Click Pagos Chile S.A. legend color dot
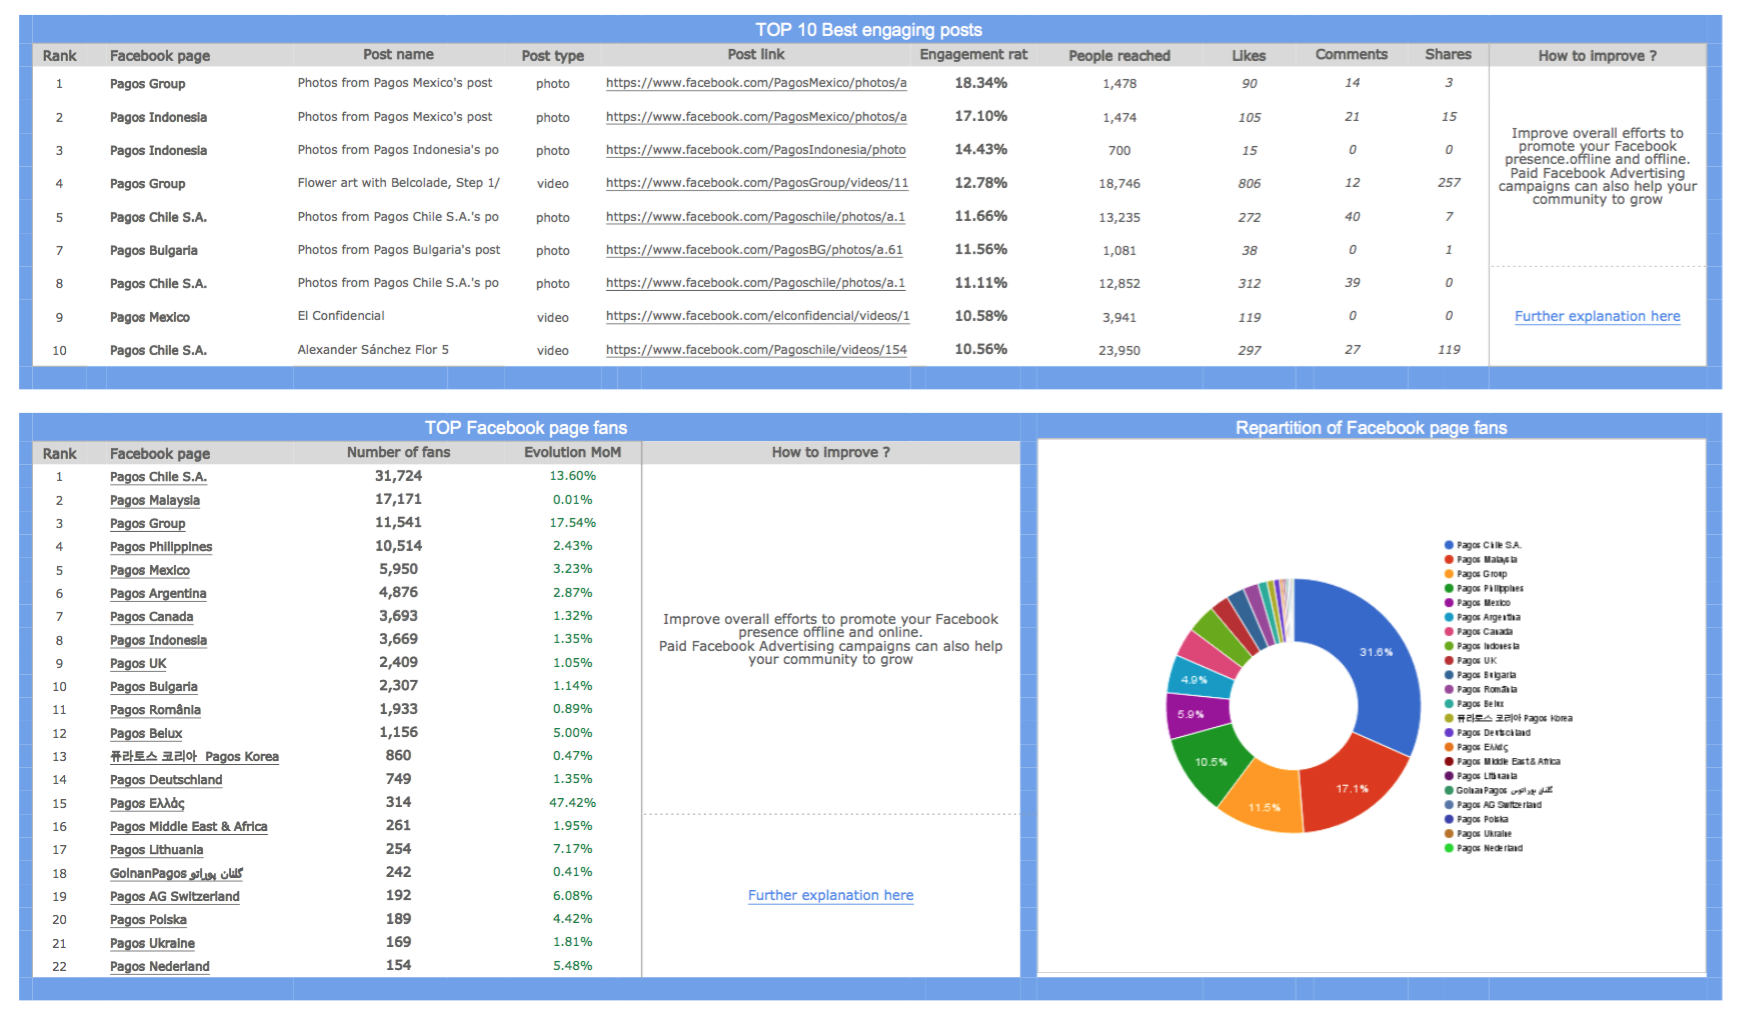 (x=1448, y=545)
